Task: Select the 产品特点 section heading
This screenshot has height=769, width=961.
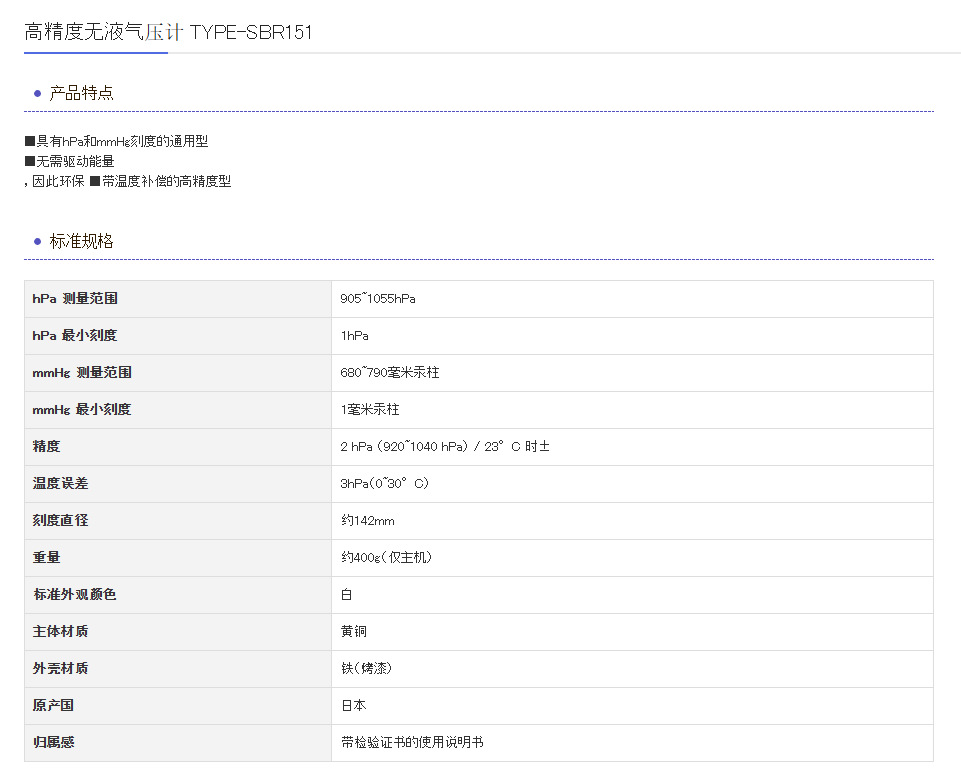Action: point(81,93)
